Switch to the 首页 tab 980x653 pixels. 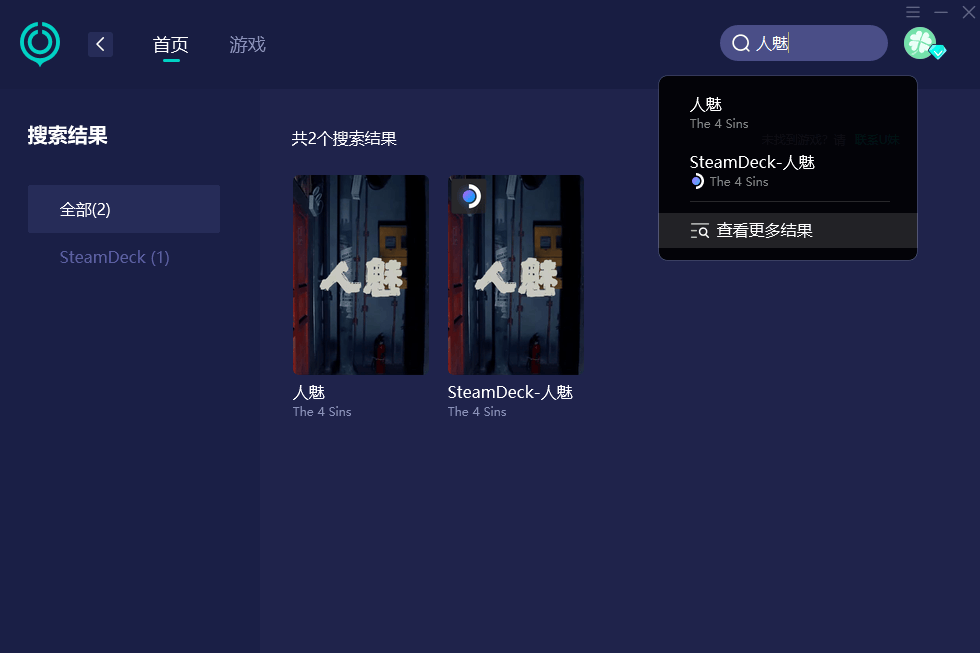pos(171,45)
